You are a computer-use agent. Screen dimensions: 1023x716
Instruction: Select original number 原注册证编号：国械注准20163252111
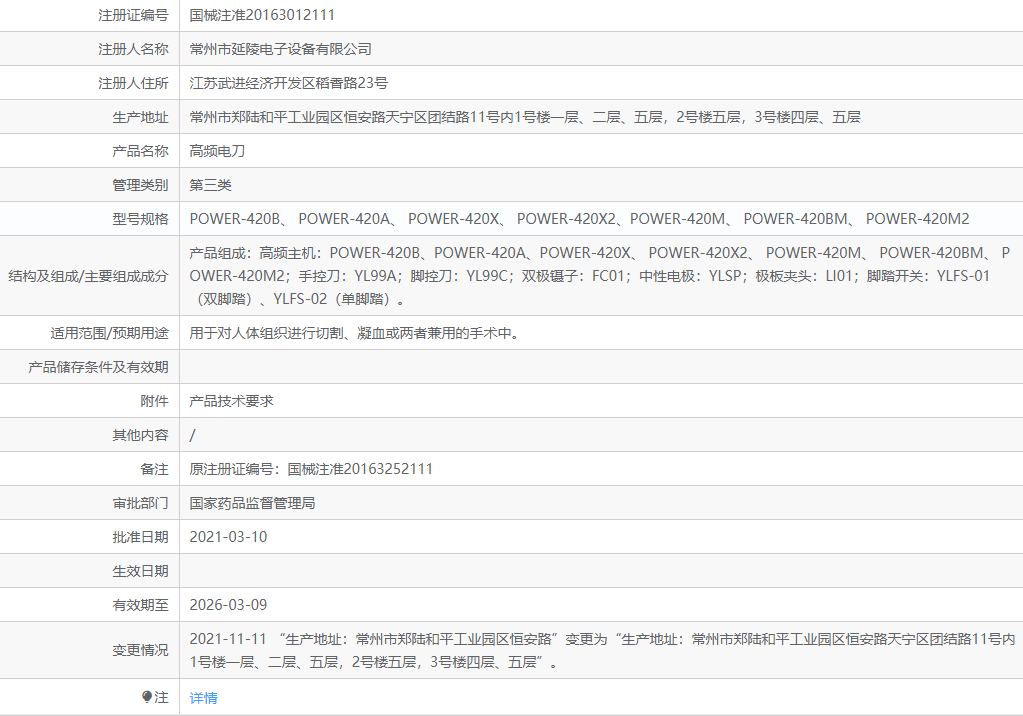(311, 469)
